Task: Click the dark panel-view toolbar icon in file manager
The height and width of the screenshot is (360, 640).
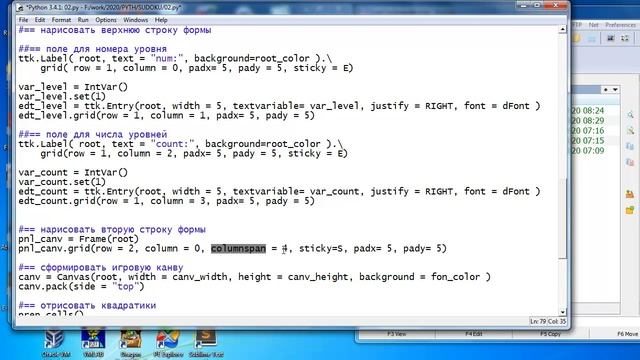Action: tap(611, 38)
